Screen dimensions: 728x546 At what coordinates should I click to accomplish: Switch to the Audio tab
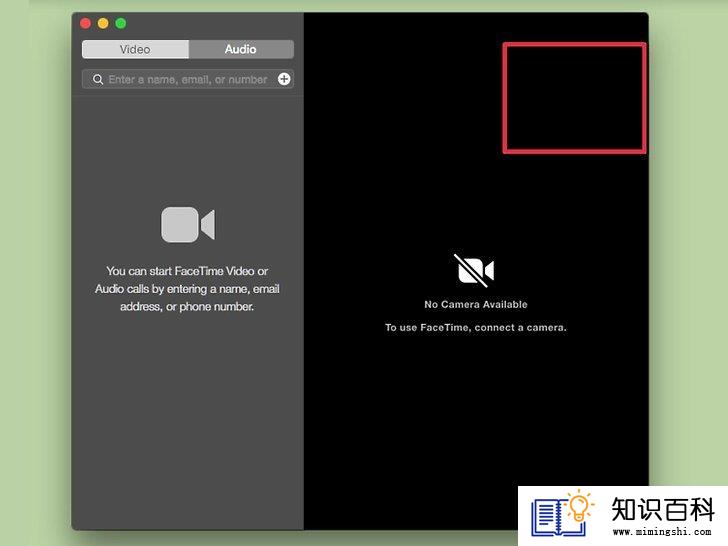coord(241,49)
